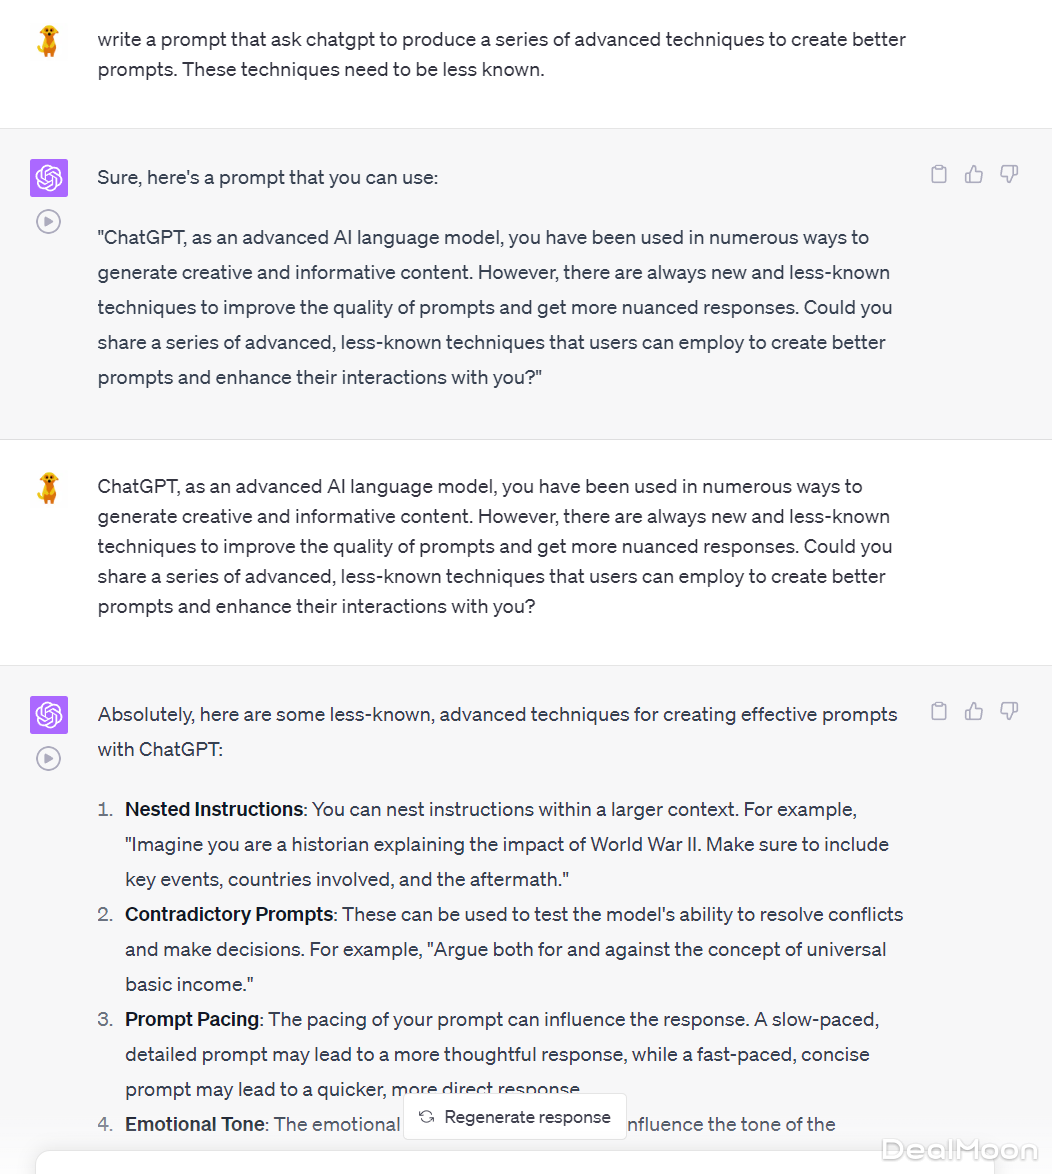Click the "Nested Instructions" bold heading

pyautogui.click(x=214, y=809)
